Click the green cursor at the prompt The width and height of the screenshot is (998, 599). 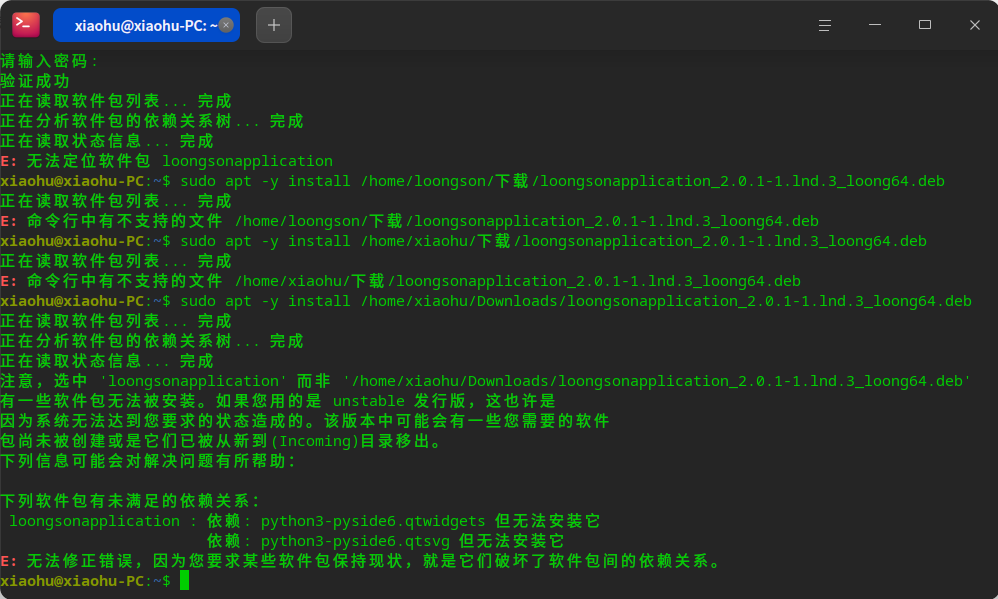pos(185,581)
